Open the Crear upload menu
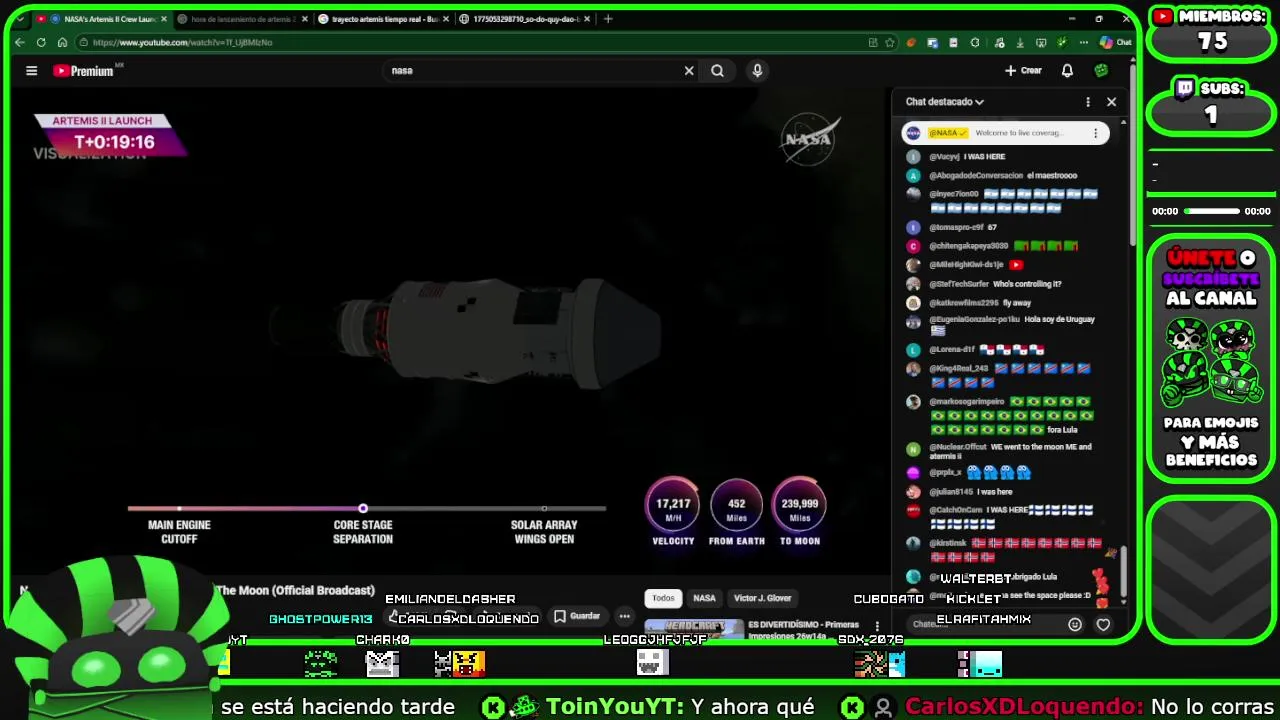 (1023, 71)
